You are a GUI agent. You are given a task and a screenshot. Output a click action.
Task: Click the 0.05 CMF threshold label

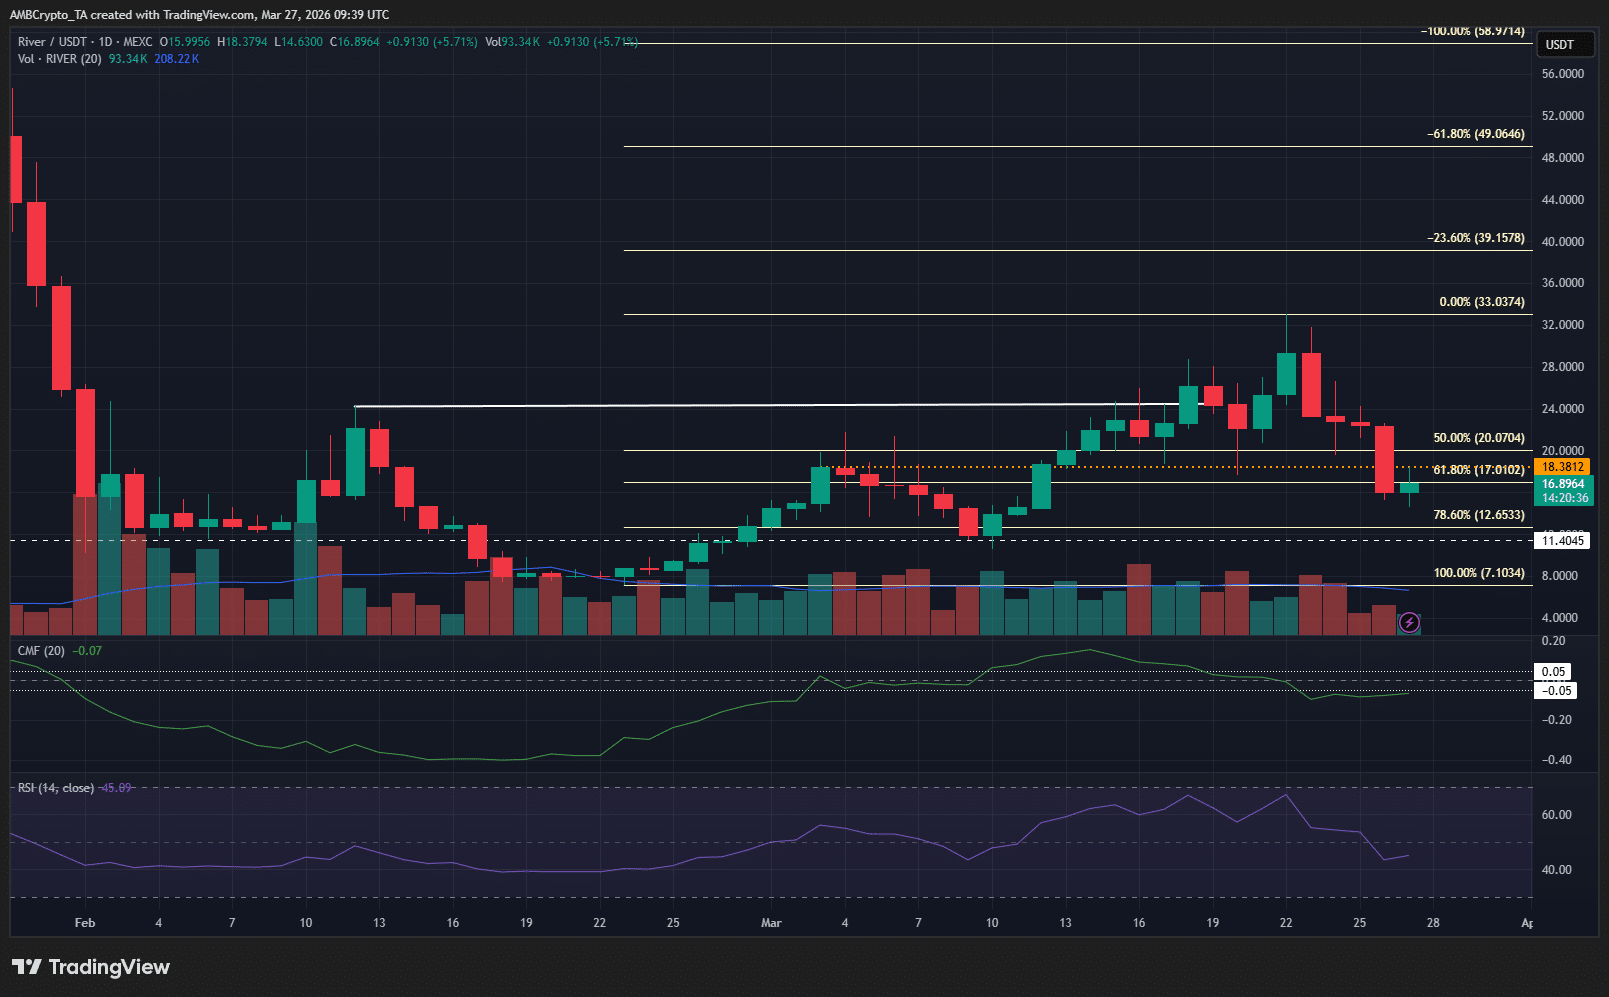pos(1552,672)
